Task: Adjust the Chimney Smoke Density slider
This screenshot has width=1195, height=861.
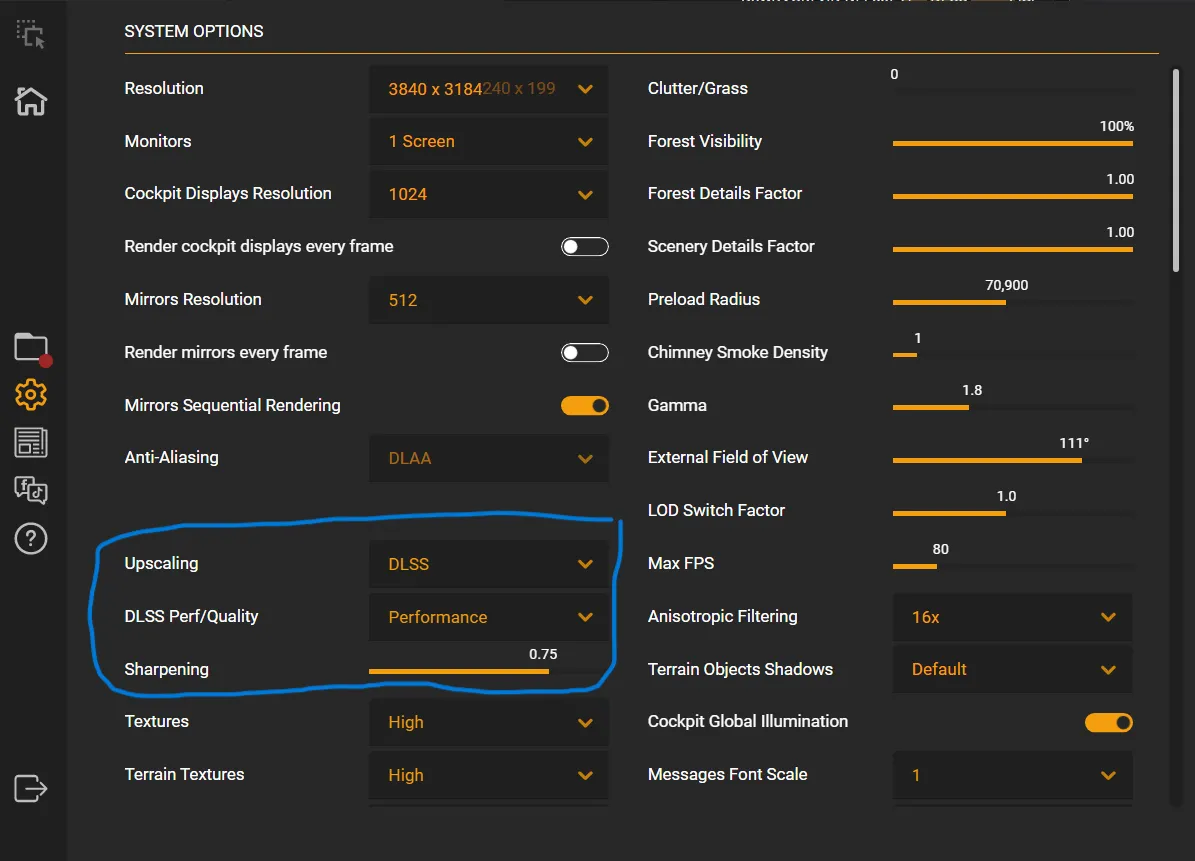Action: click(x=1013, y=355)
